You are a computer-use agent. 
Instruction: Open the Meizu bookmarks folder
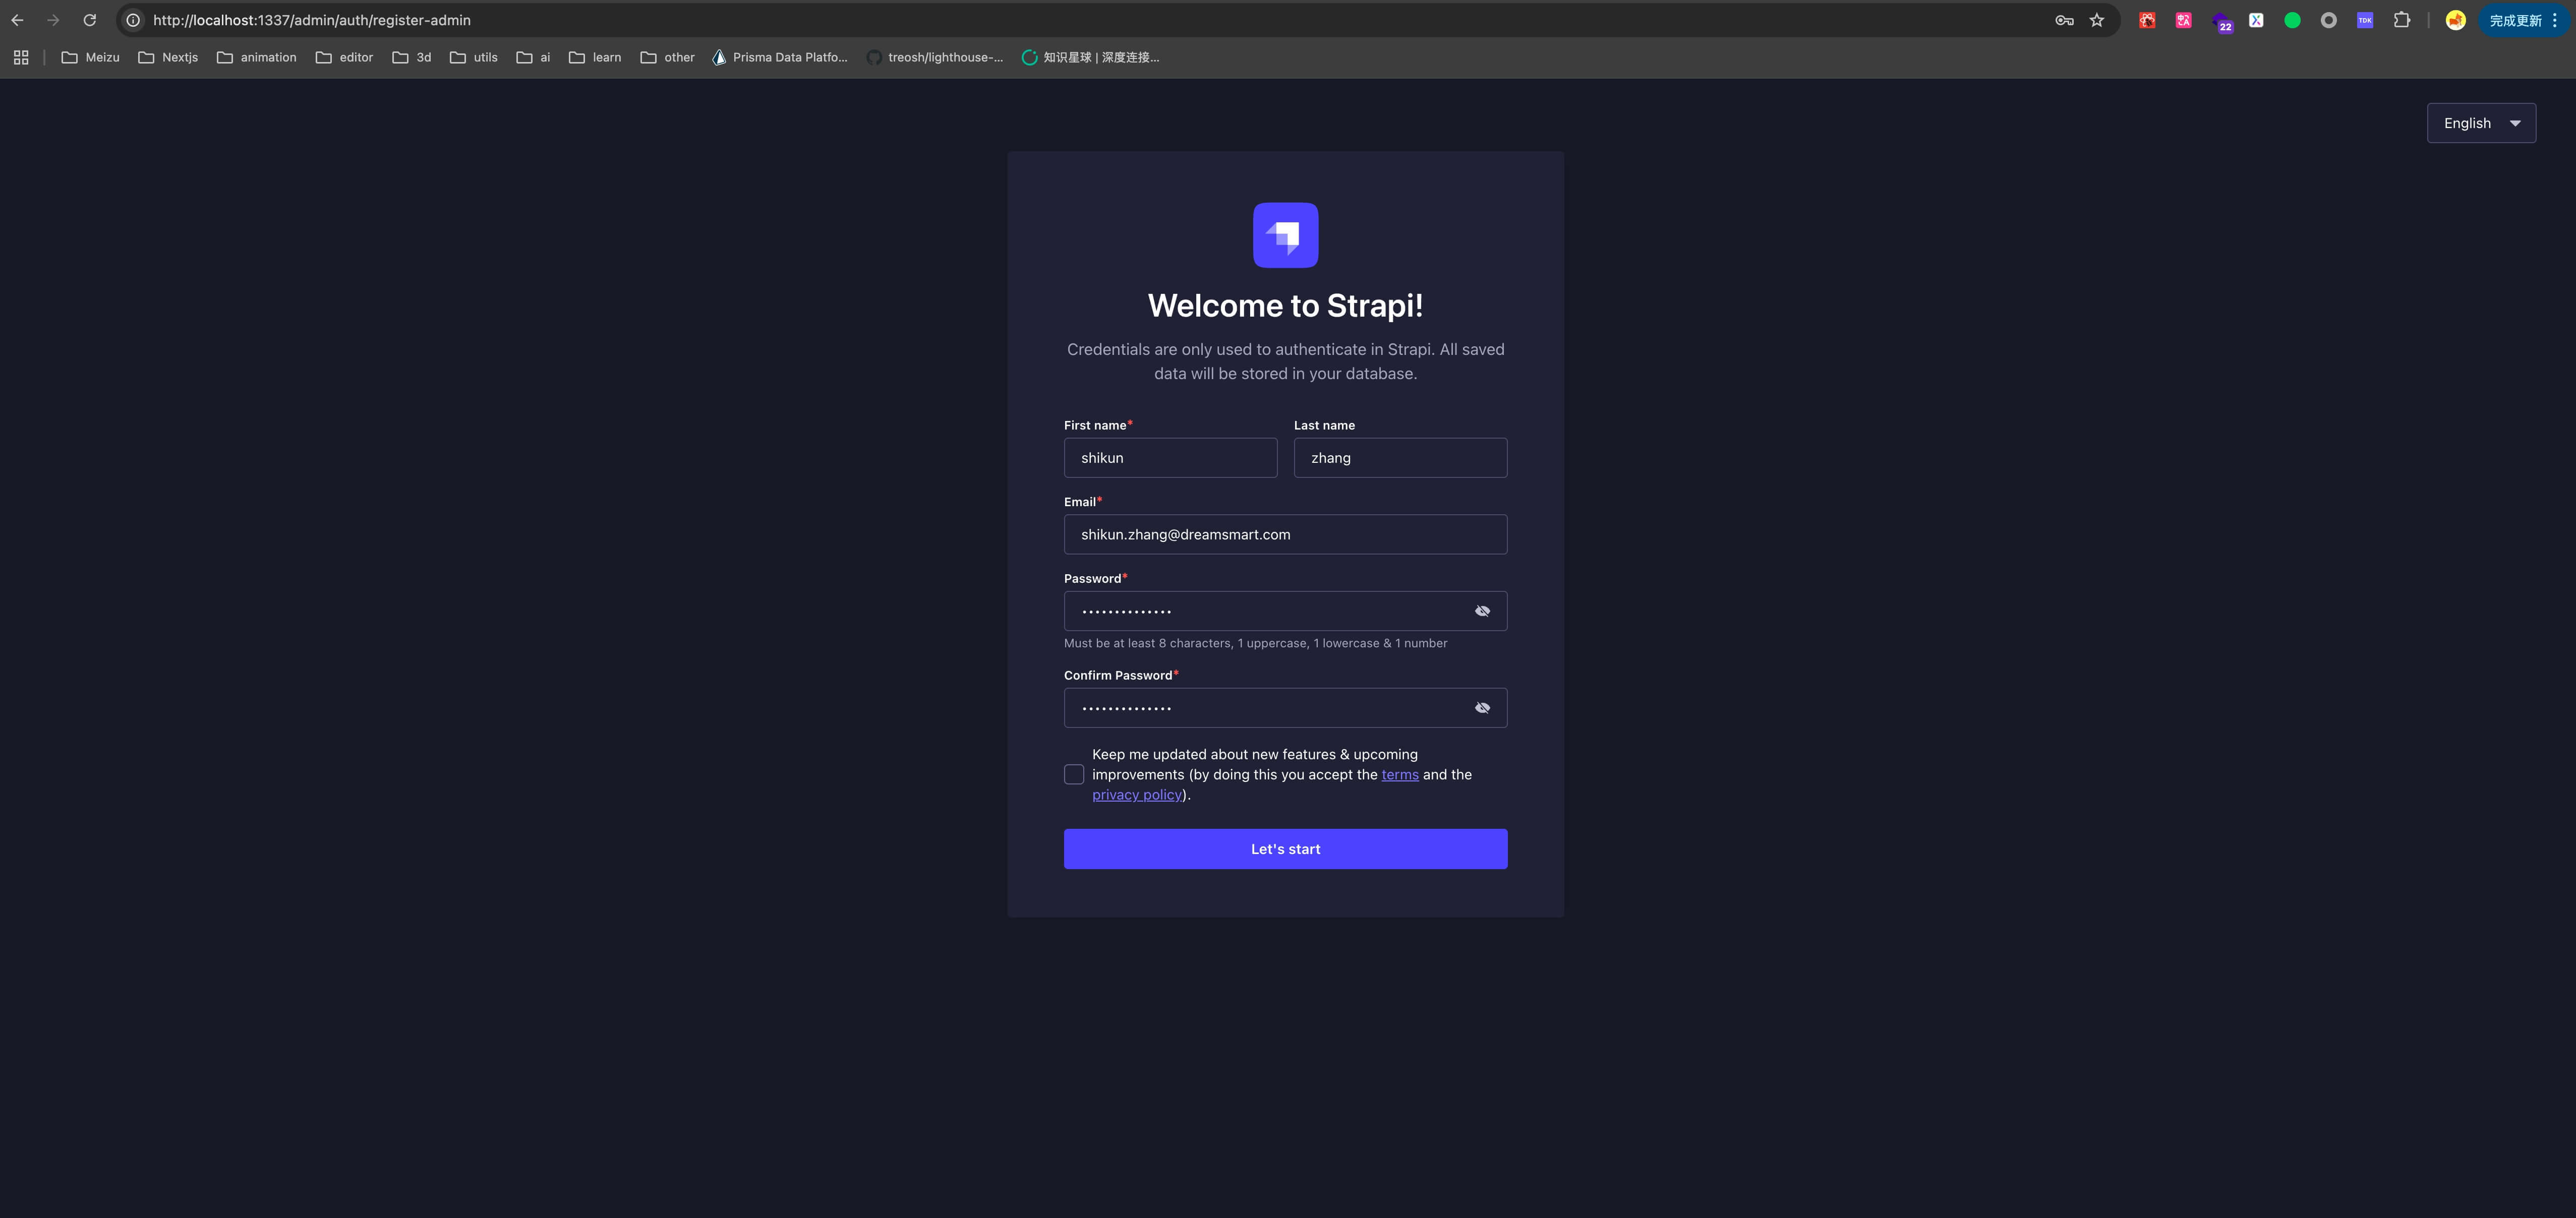[x=90, y=57]
